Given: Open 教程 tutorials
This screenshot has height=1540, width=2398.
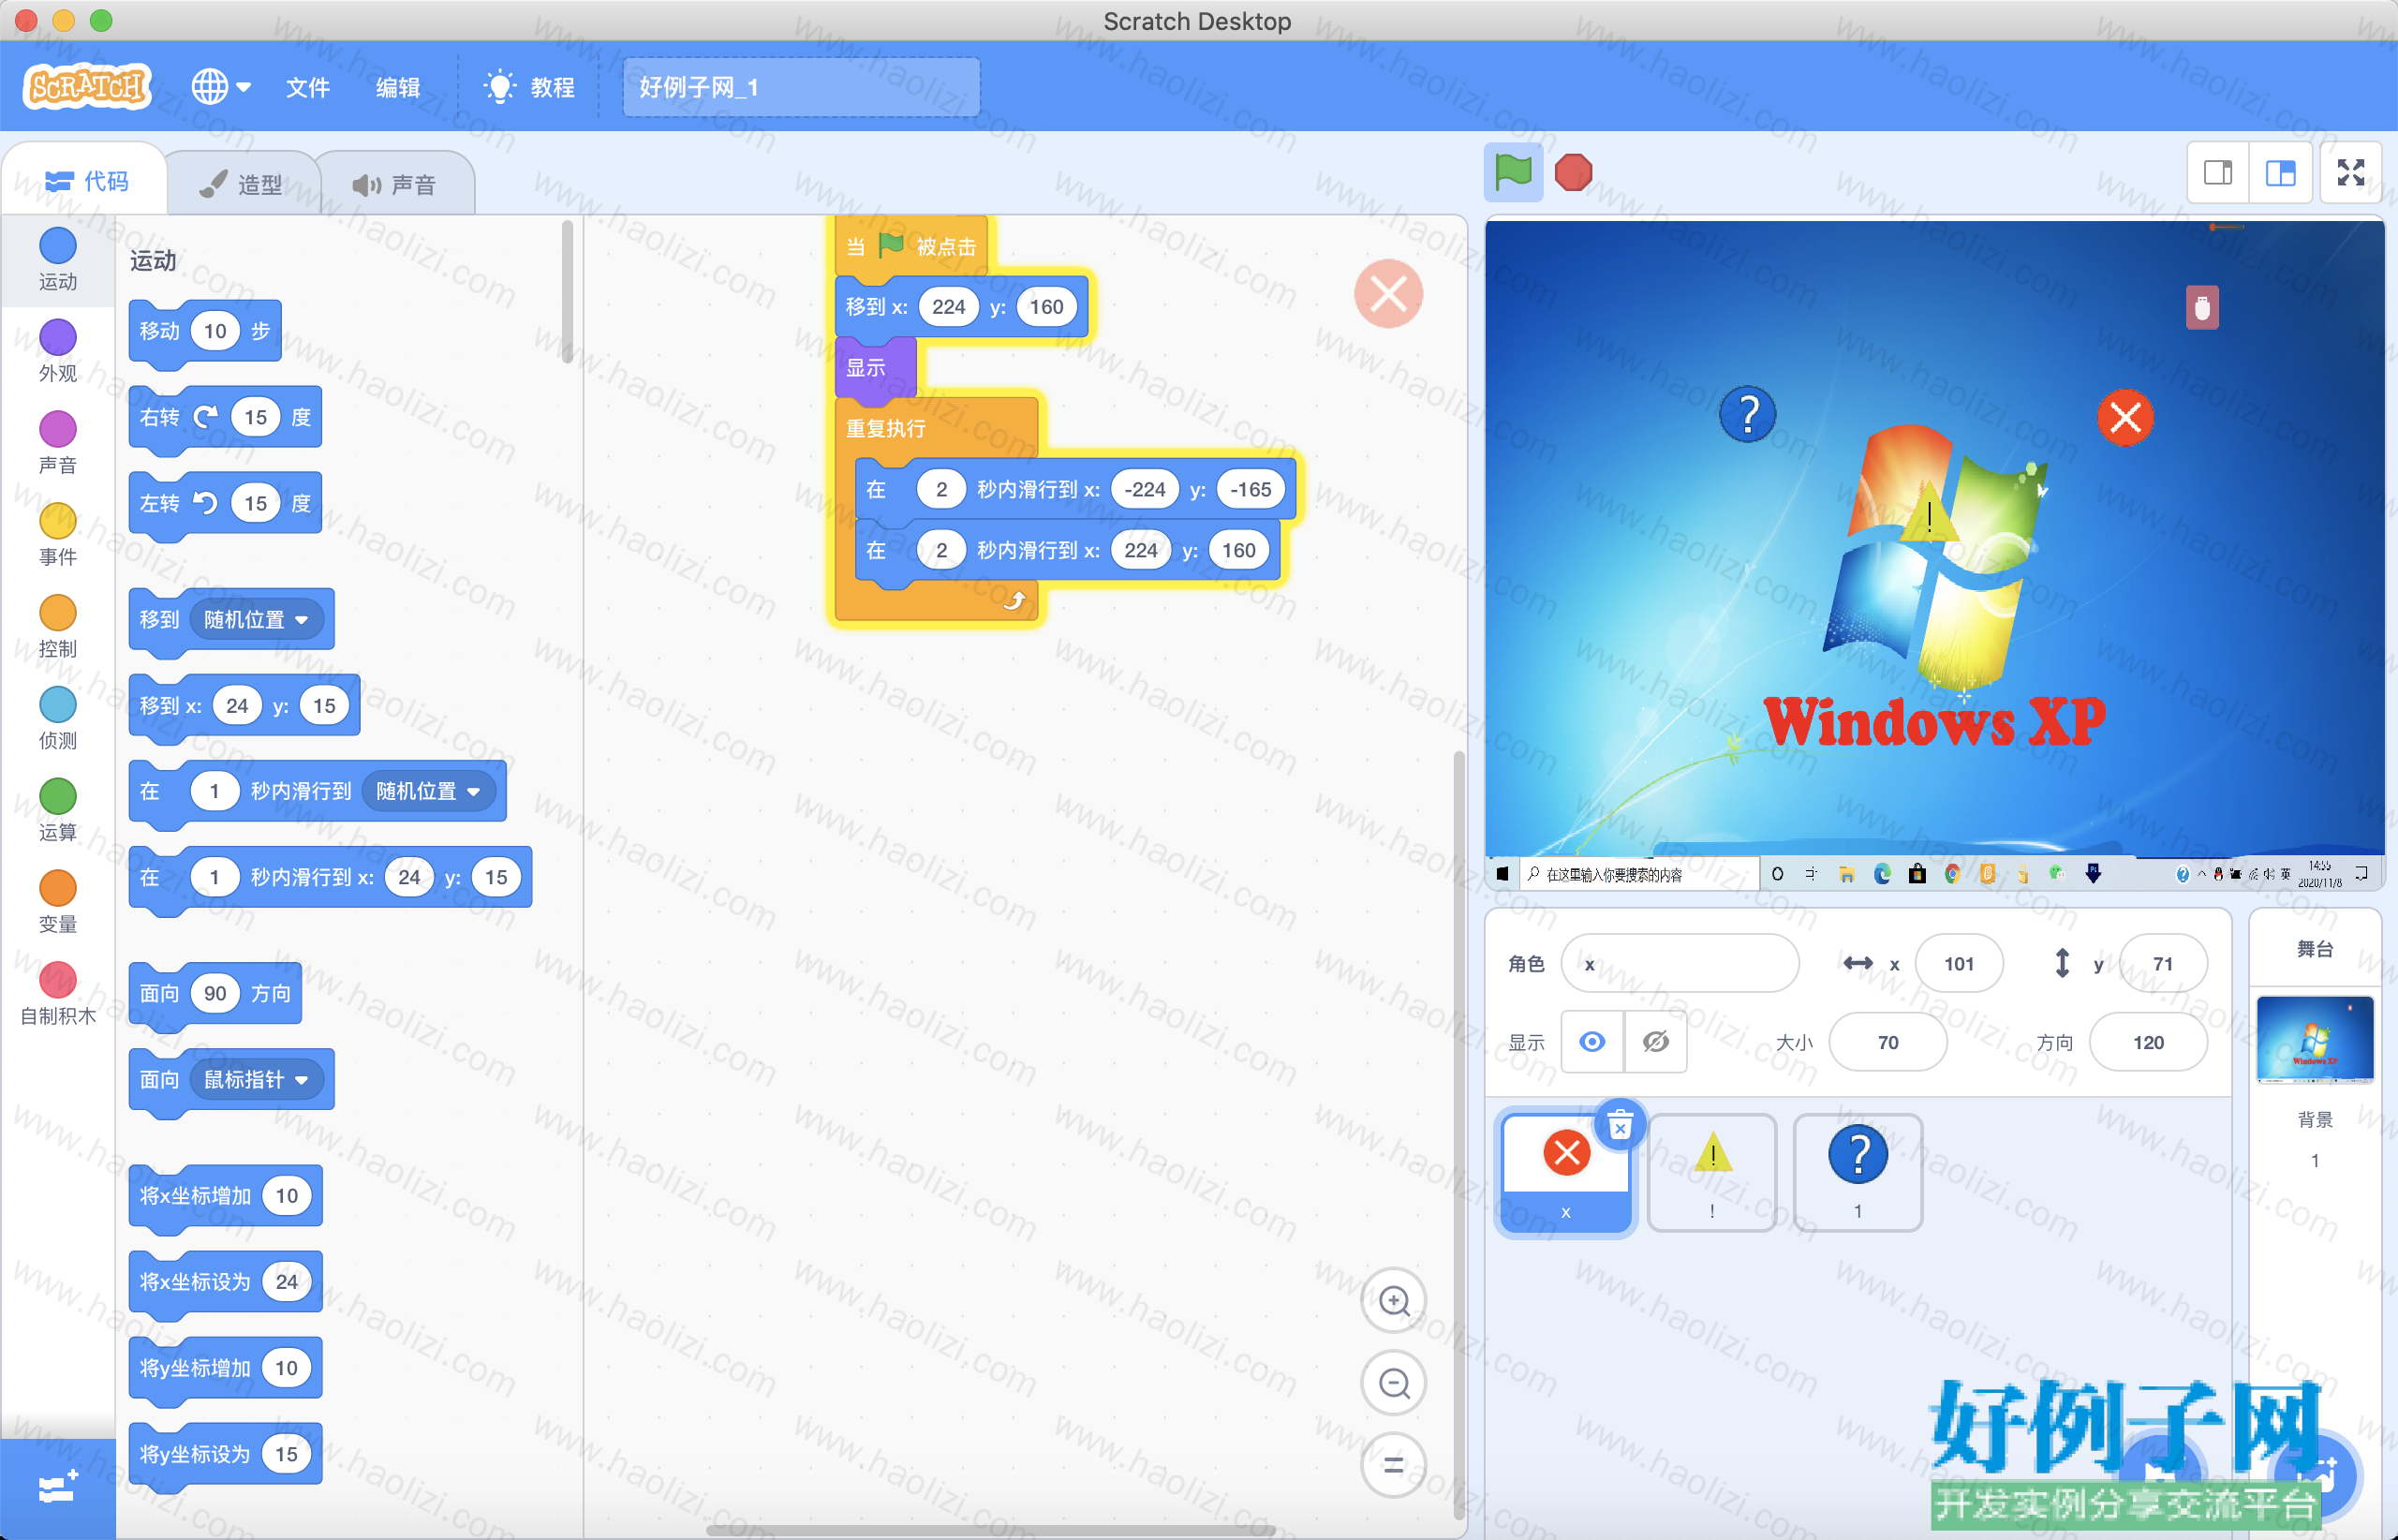Looking at the screenshot, I should (x=528, y=87).
